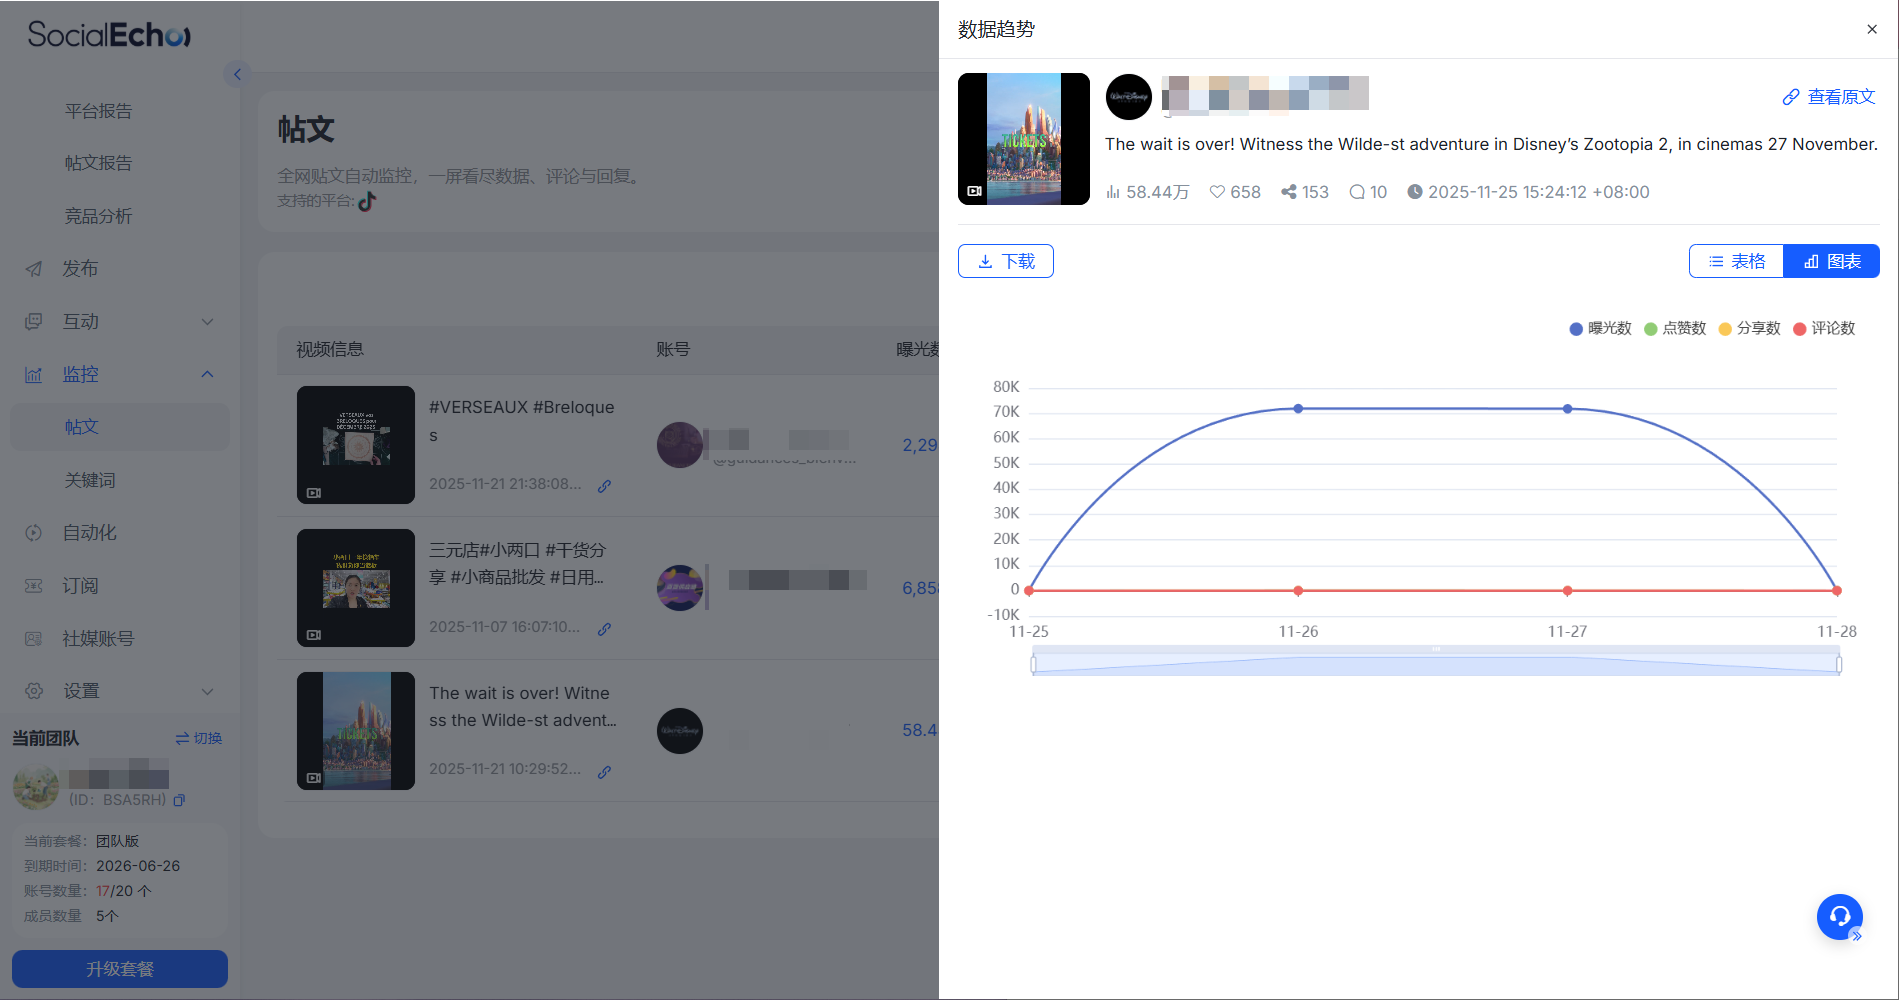Image resolution: width=1899 pixels, height=1000 pixels.
Task: Open the link icon for #VERSEAUX post
Action: pos(604,486)
